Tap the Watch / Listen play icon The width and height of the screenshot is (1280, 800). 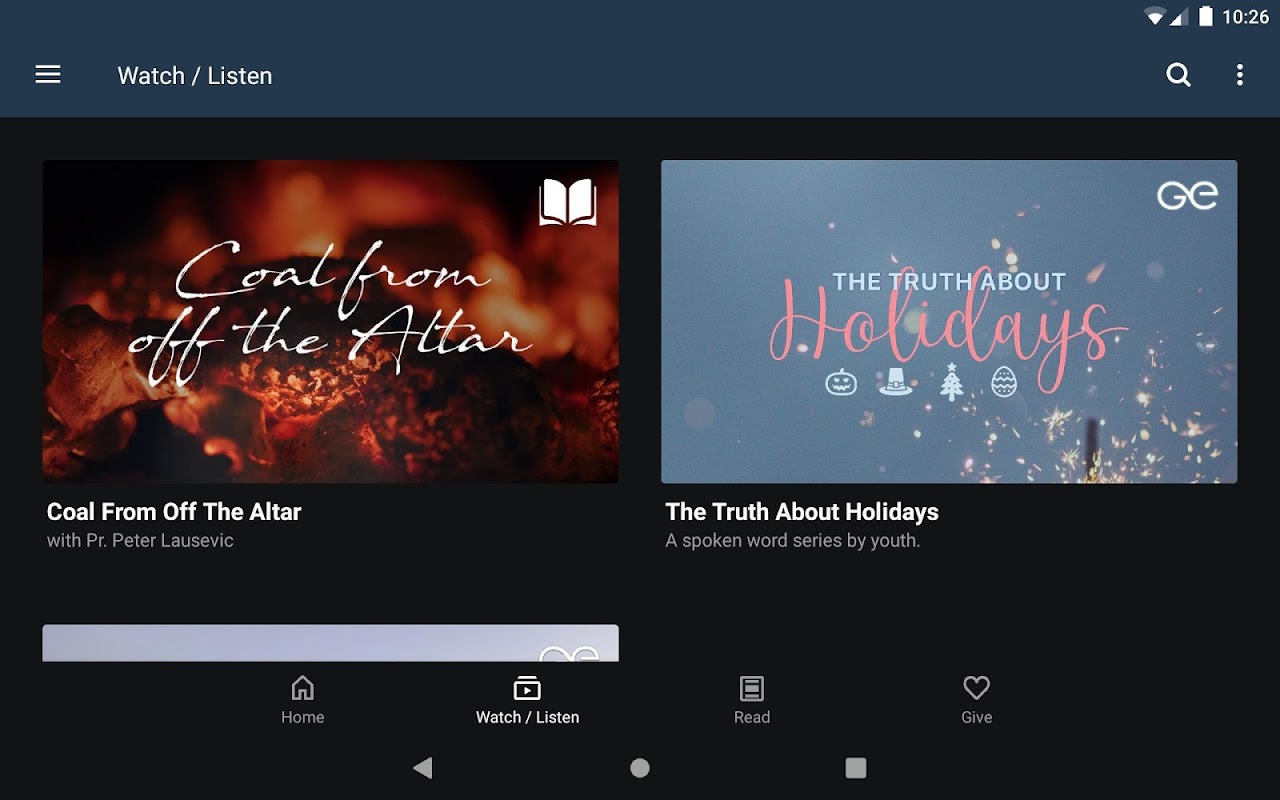click(x=527, y=688)
